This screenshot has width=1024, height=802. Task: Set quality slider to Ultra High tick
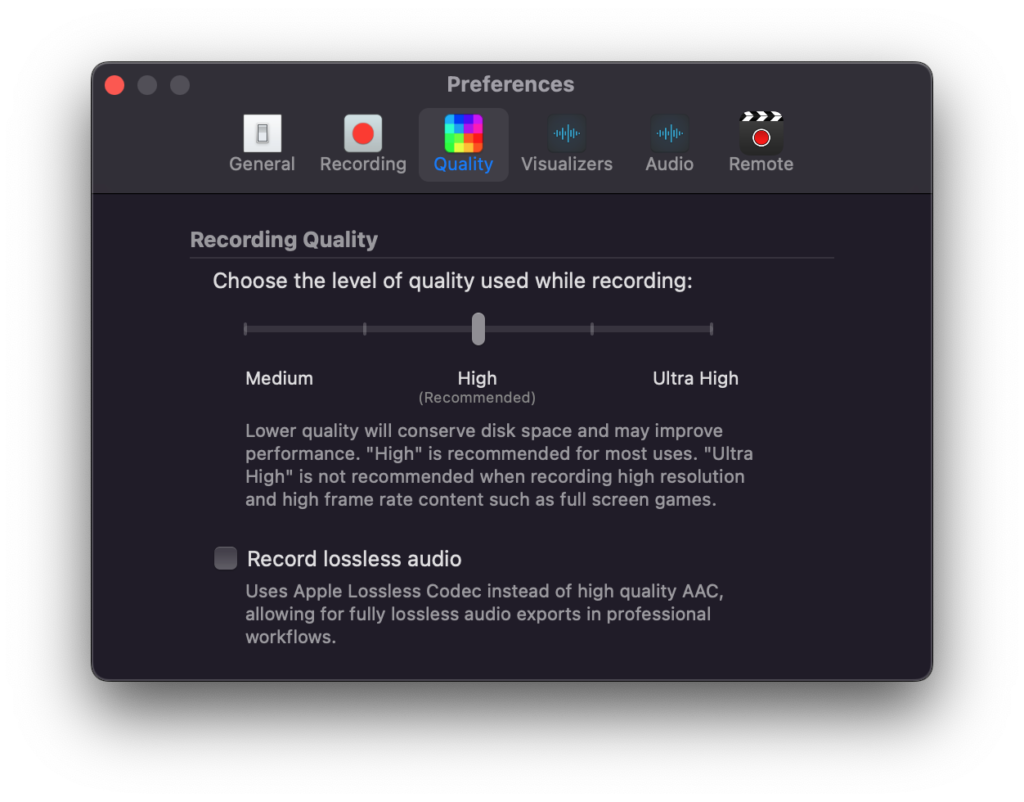coord(711,329)
